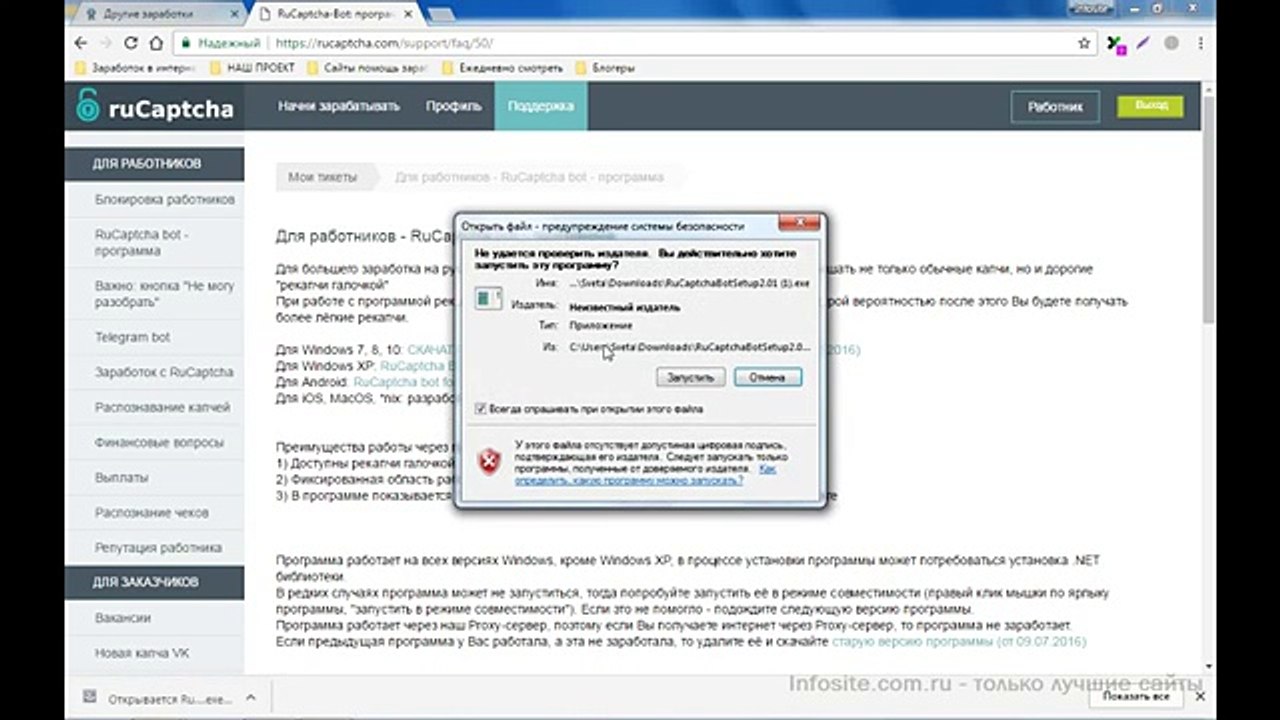Click the 'ДЛЯ ЗАКАЗЧИКОВ' sidebar header

[x=155, y=582]
